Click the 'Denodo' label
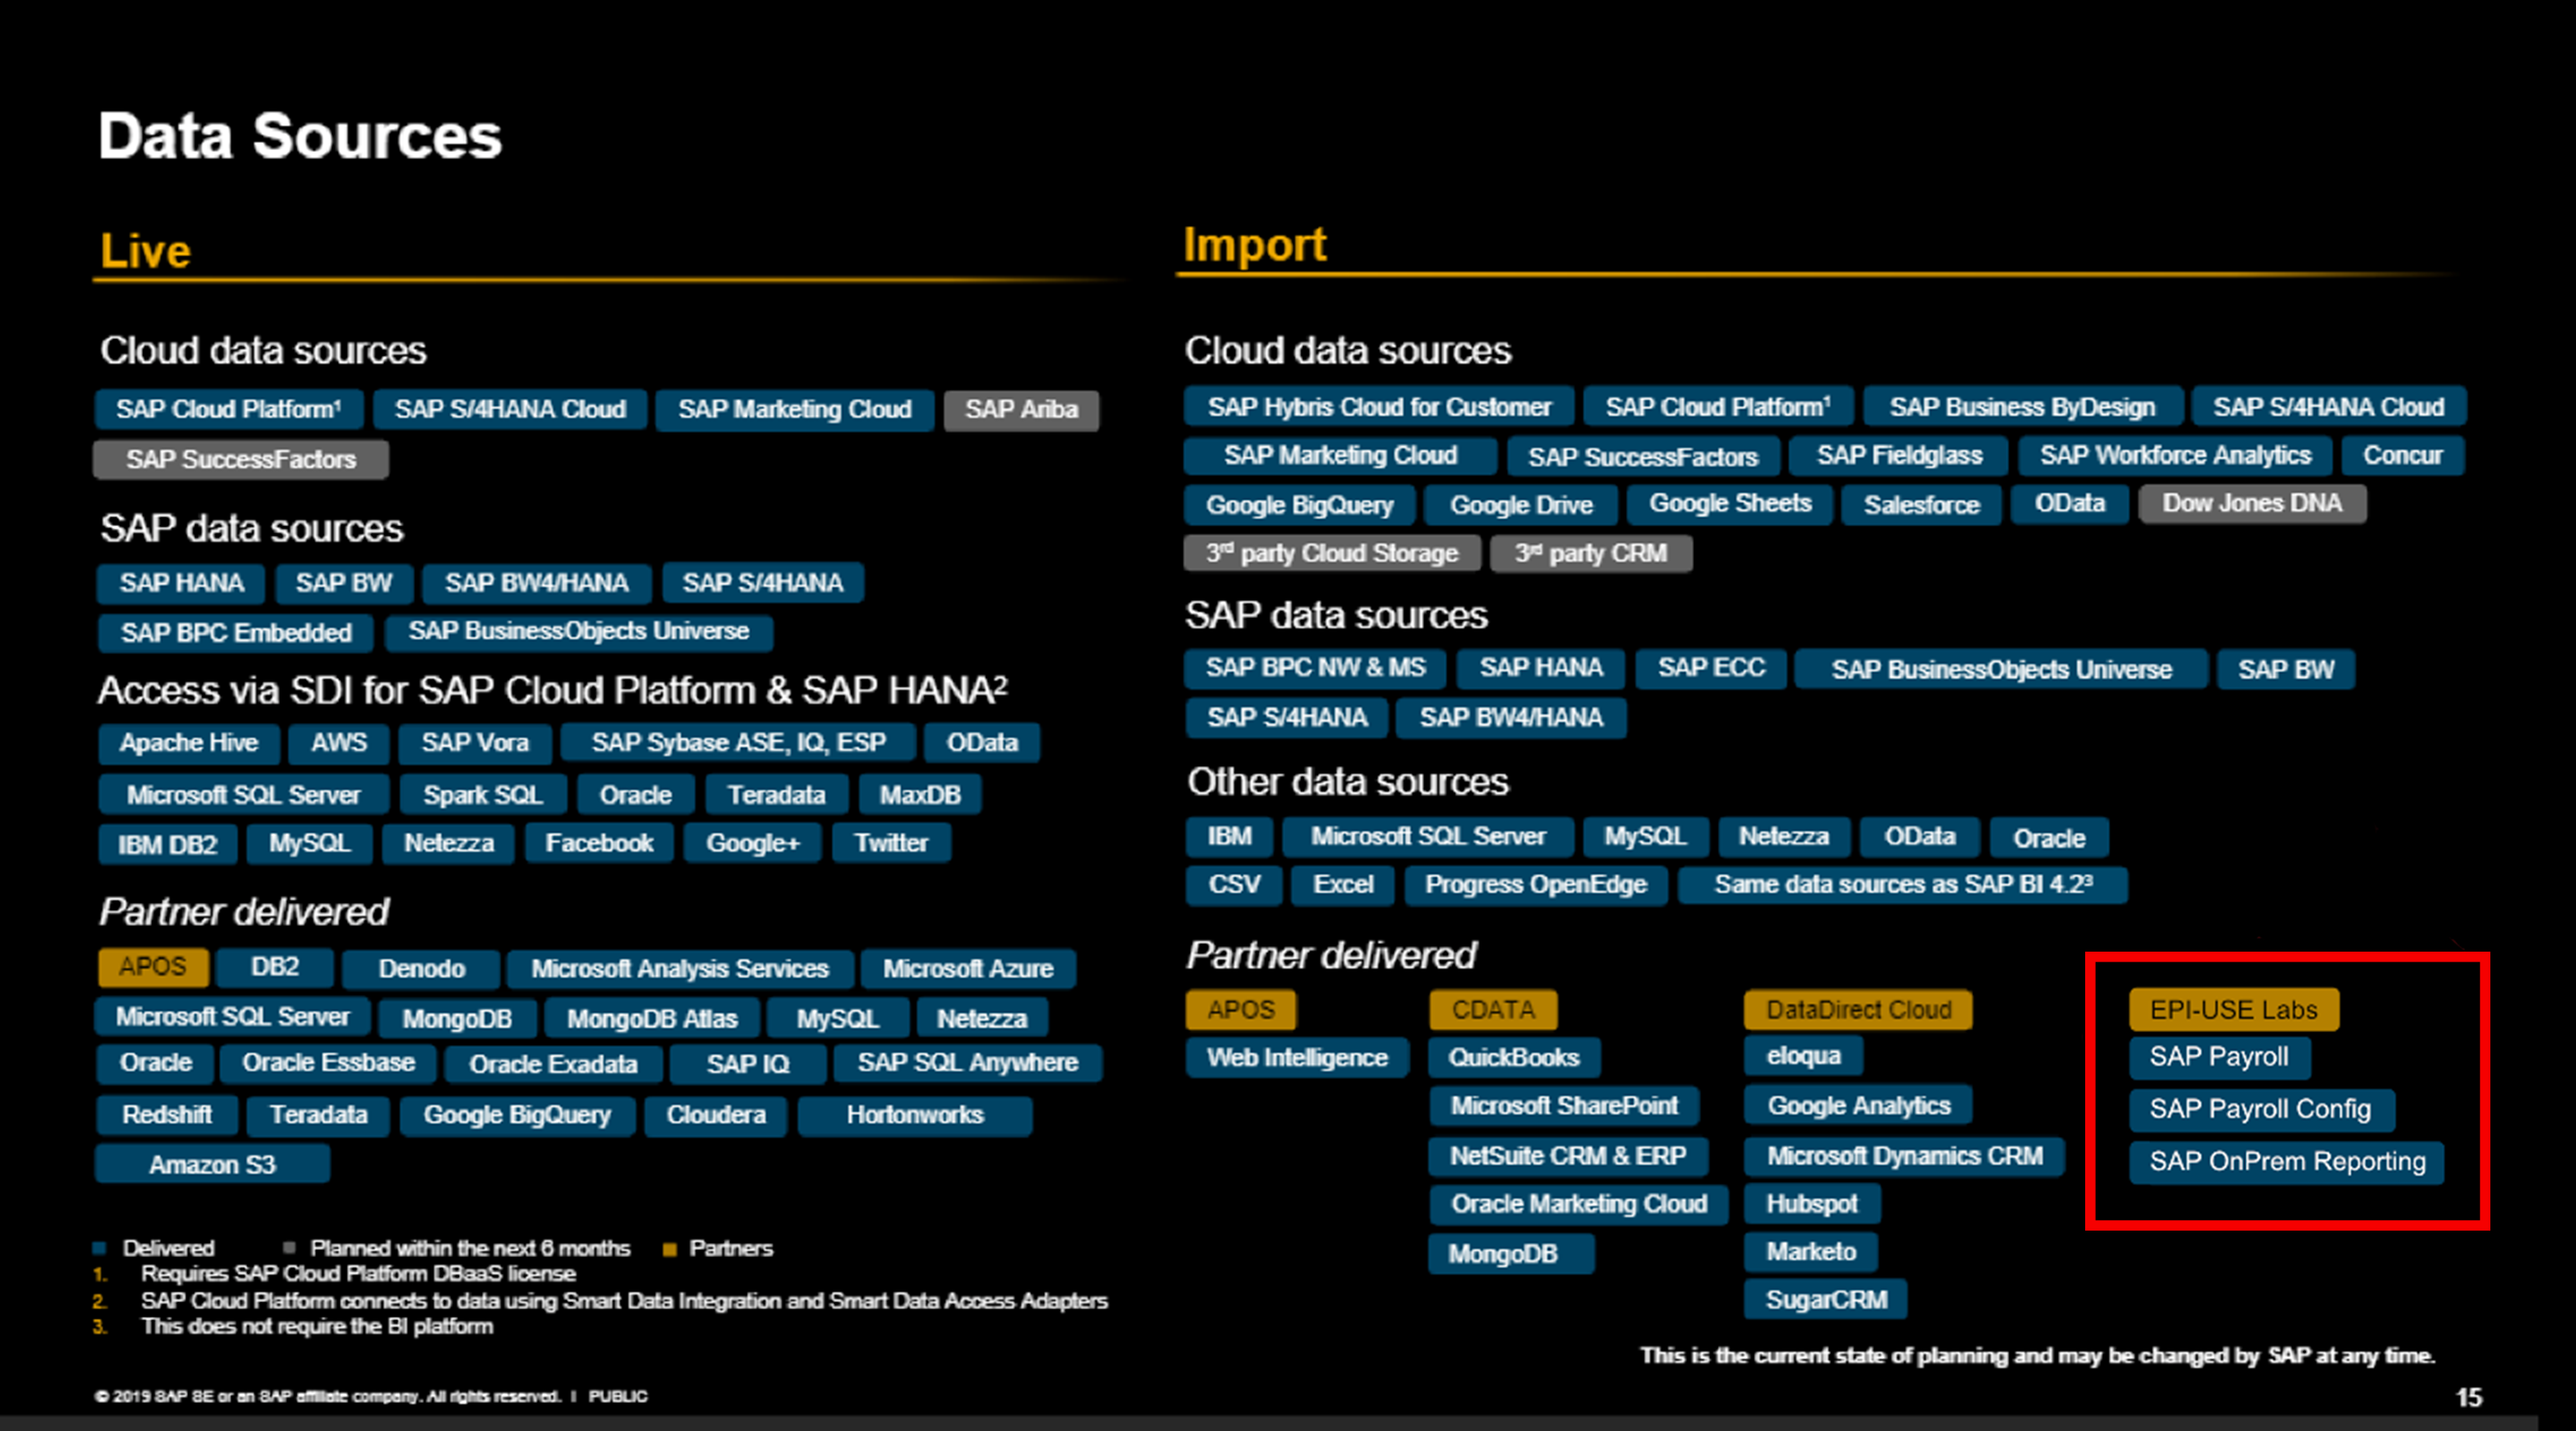This screenshot has height=1431, width=2576. click(421, 969)
